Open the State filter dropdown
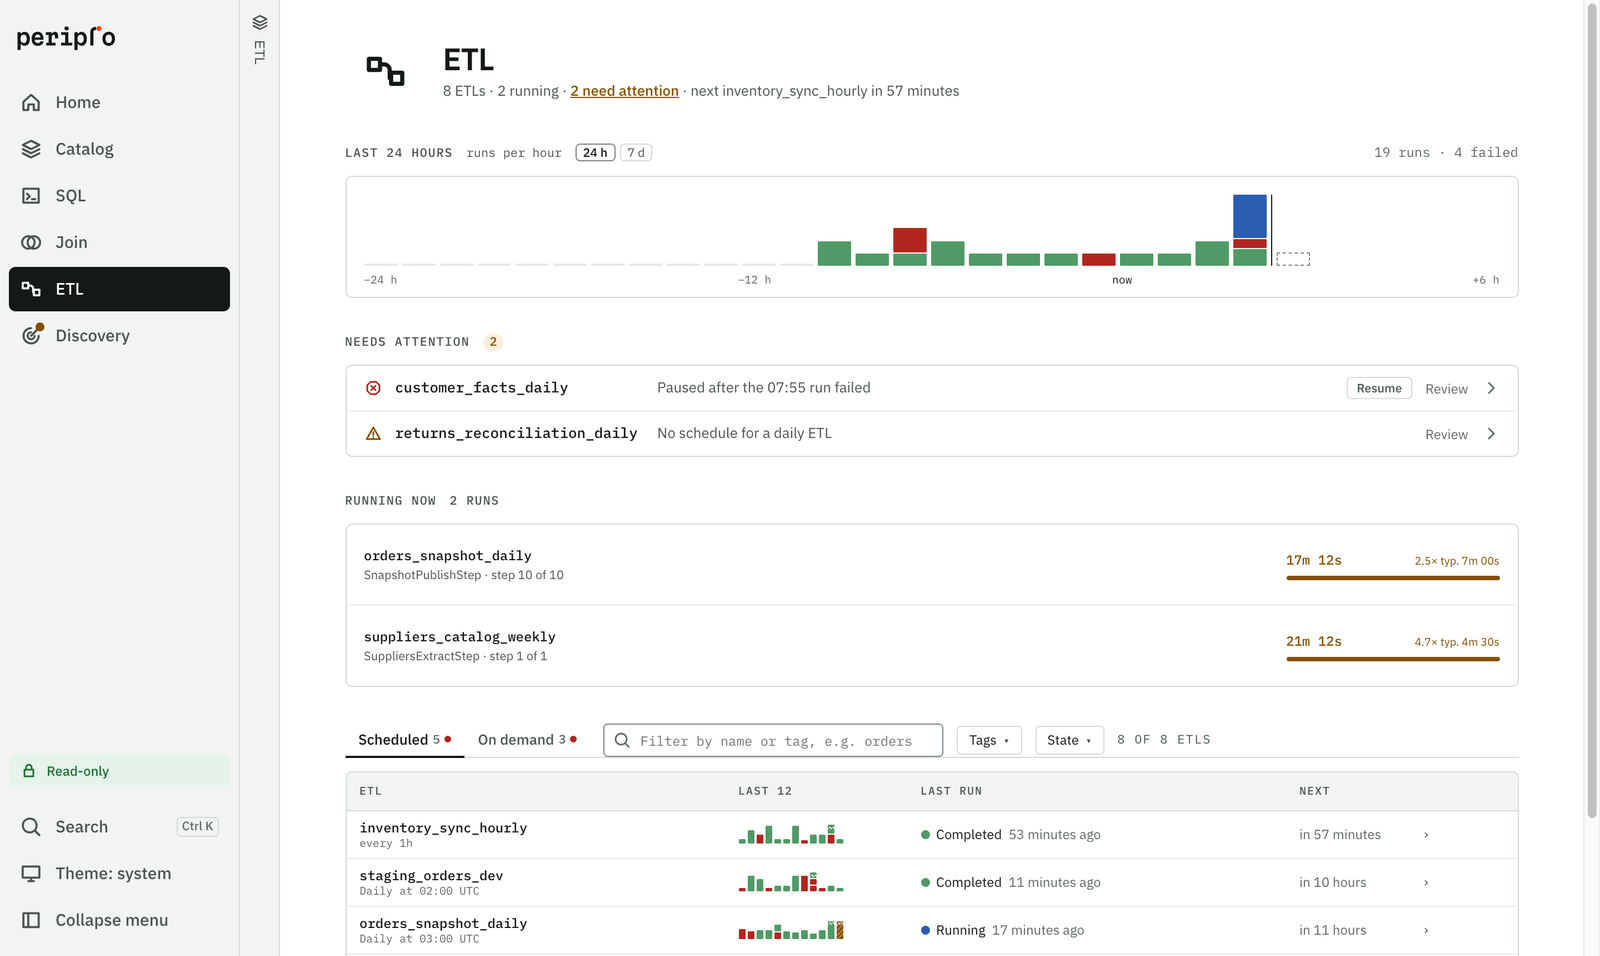 point(1069,740)
